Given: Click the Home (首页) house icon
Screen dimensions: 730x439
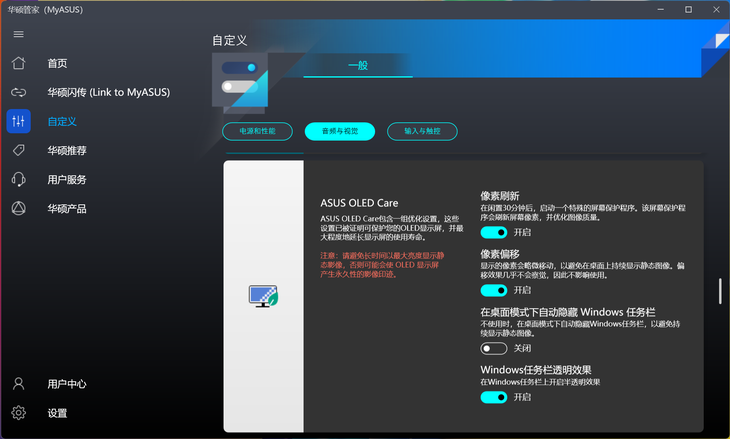Looking at the screenshot, I should (x=19, y=63).
